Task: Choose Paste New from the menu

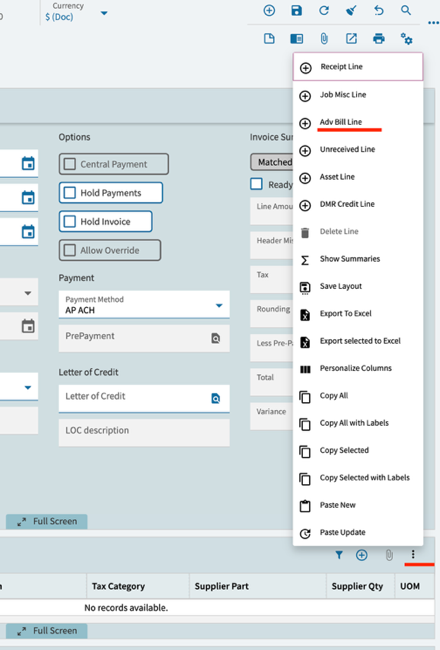Action: (358, 505)
